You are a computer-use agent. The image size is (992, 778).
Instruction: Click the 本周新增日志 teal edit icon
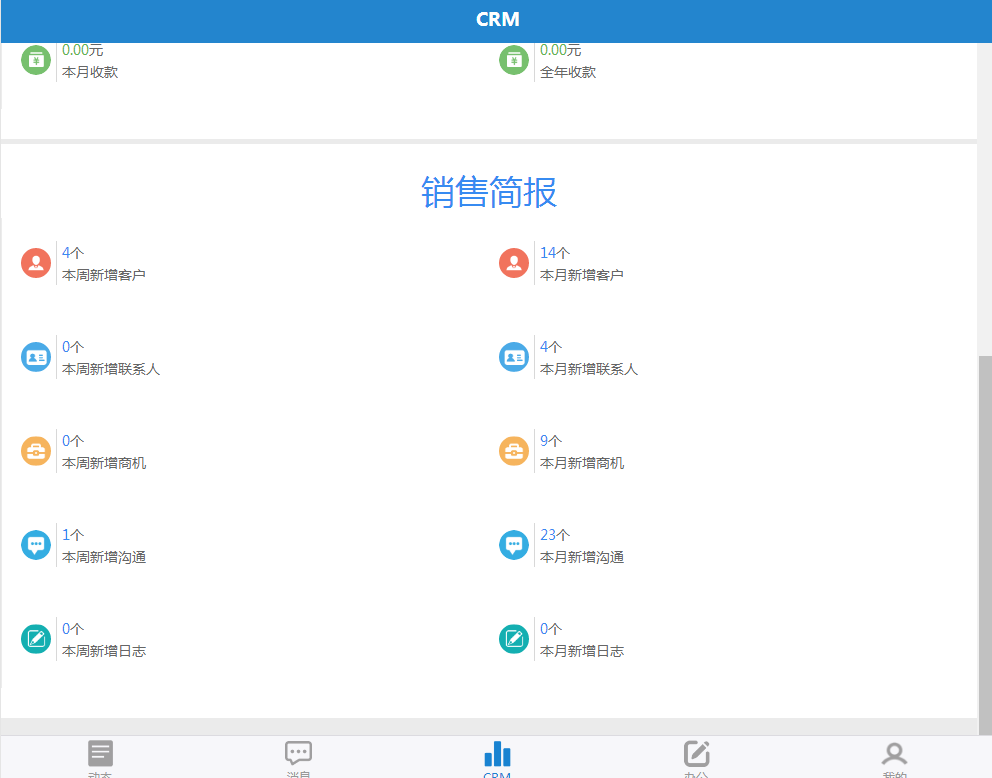click(x=36, y=639)
